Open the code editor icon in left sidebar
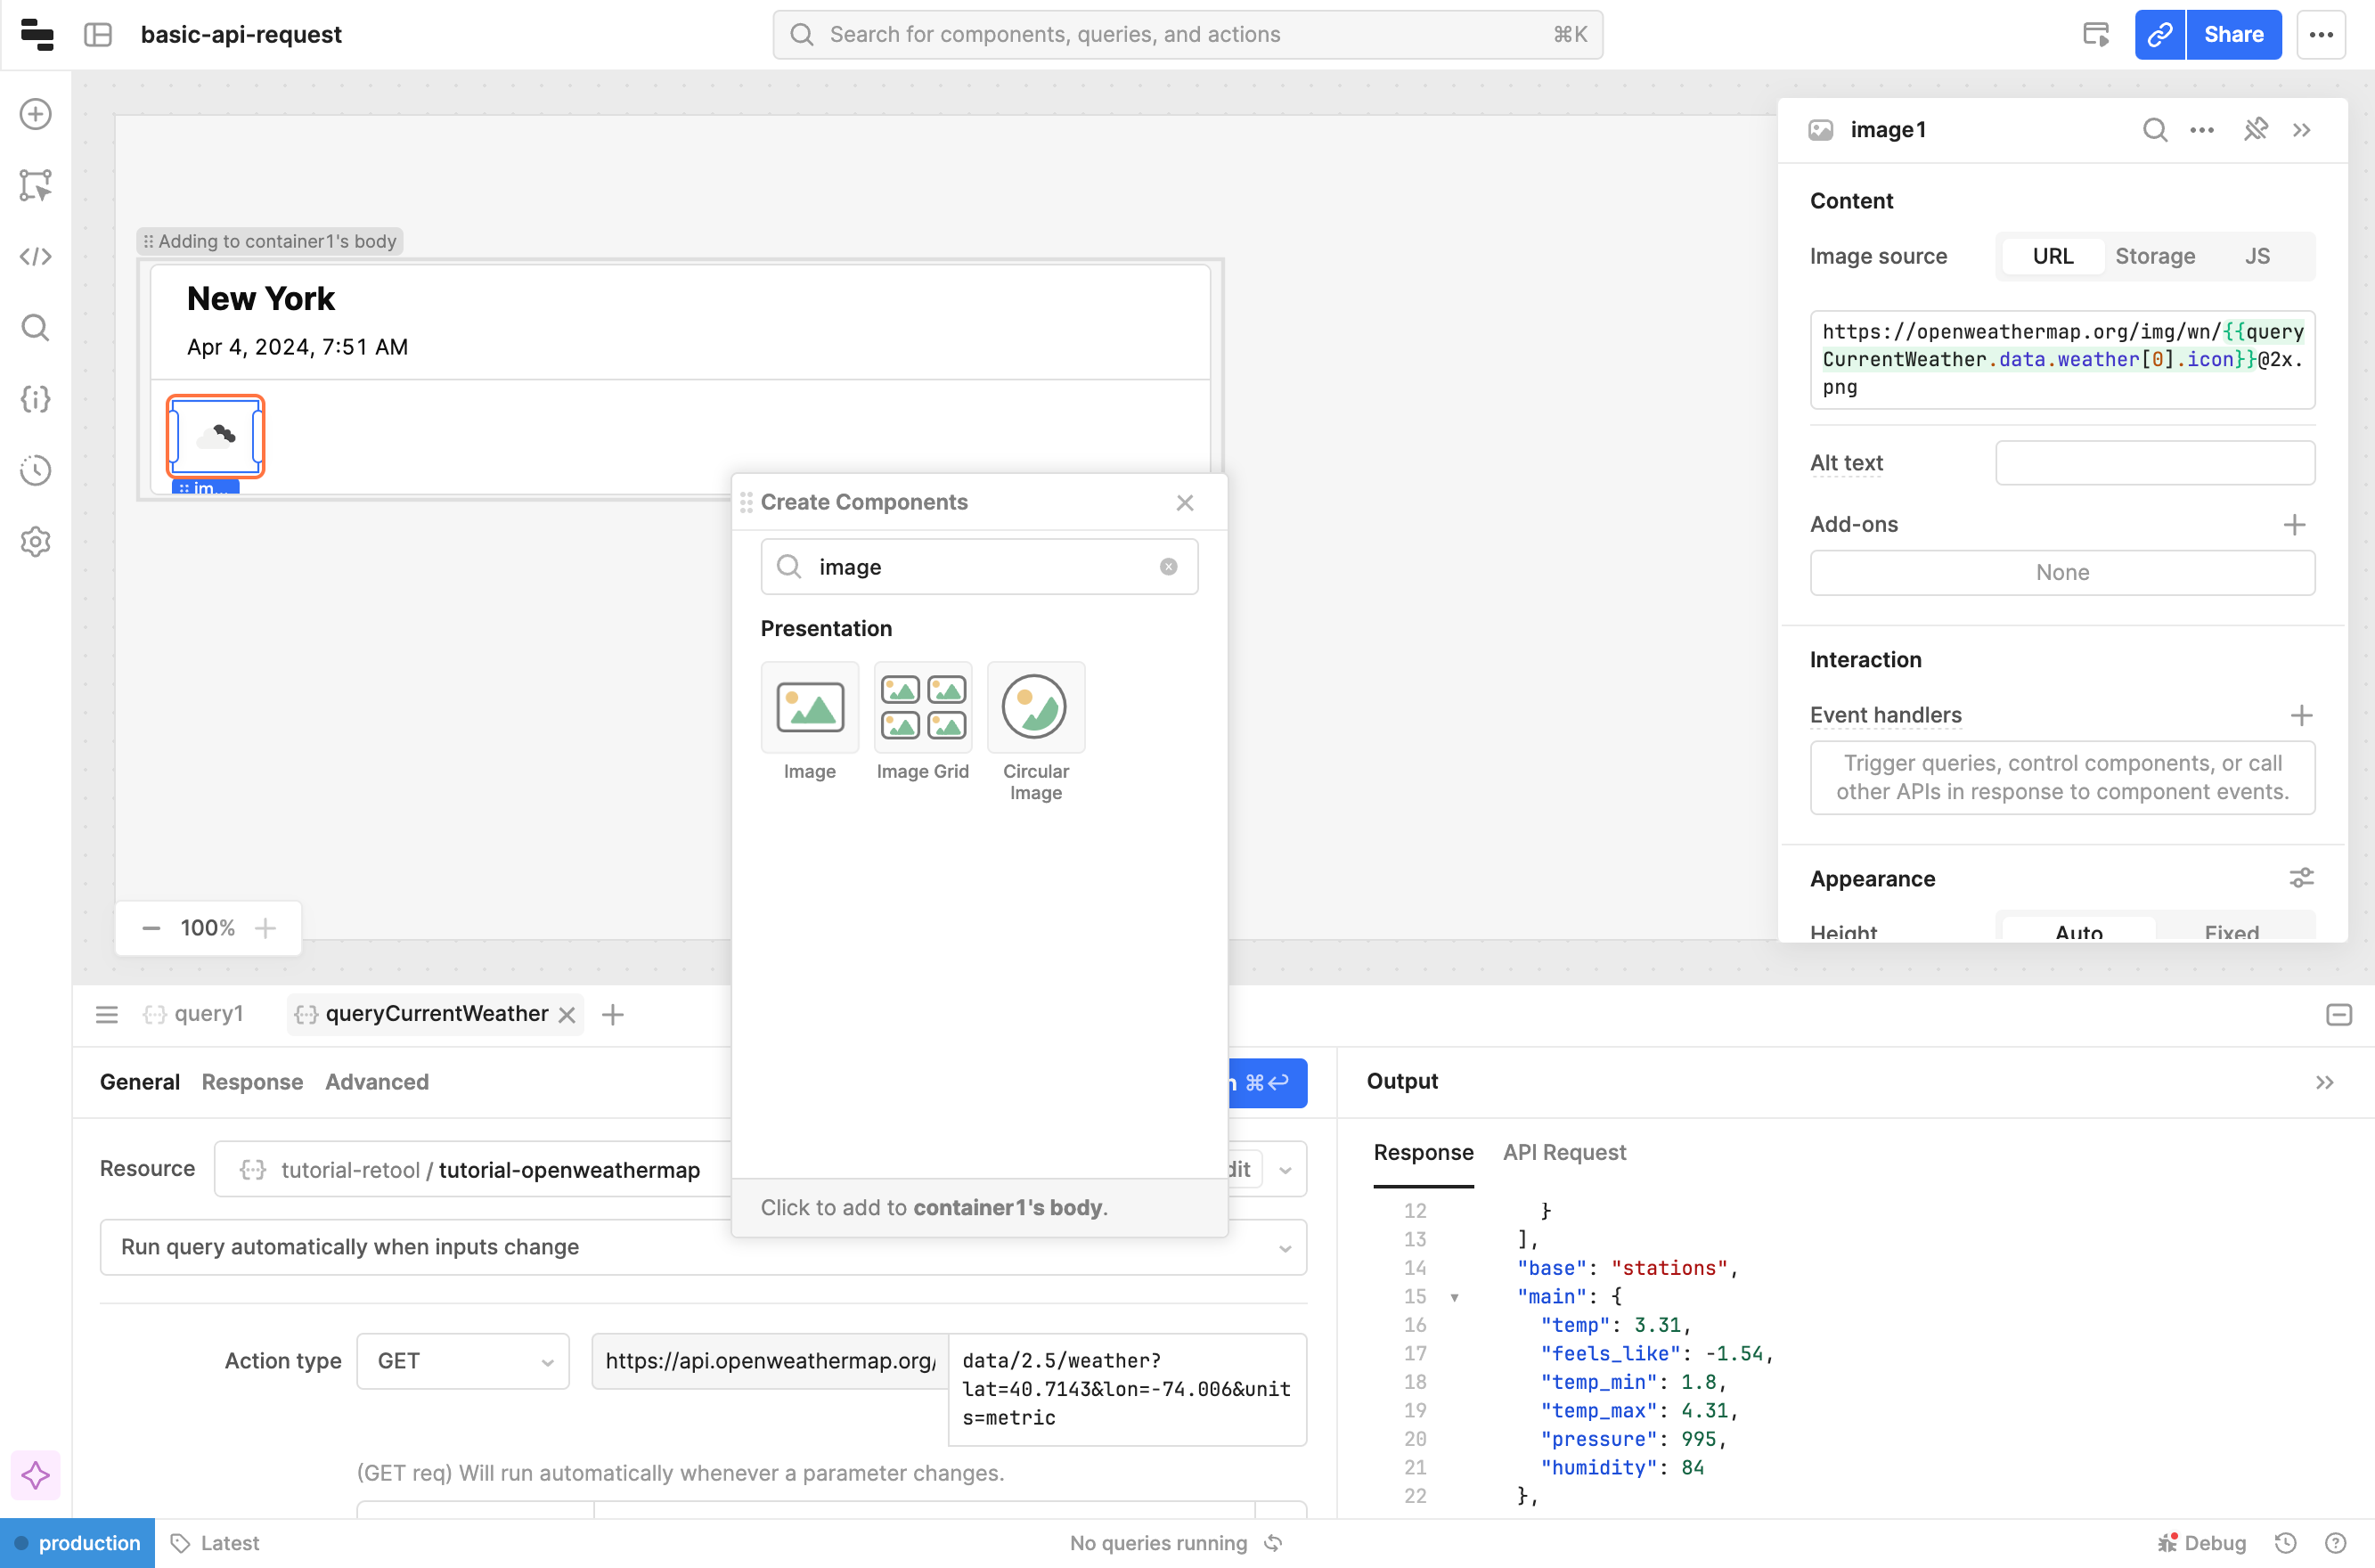 pyautogui.click(x=36, y=256)
